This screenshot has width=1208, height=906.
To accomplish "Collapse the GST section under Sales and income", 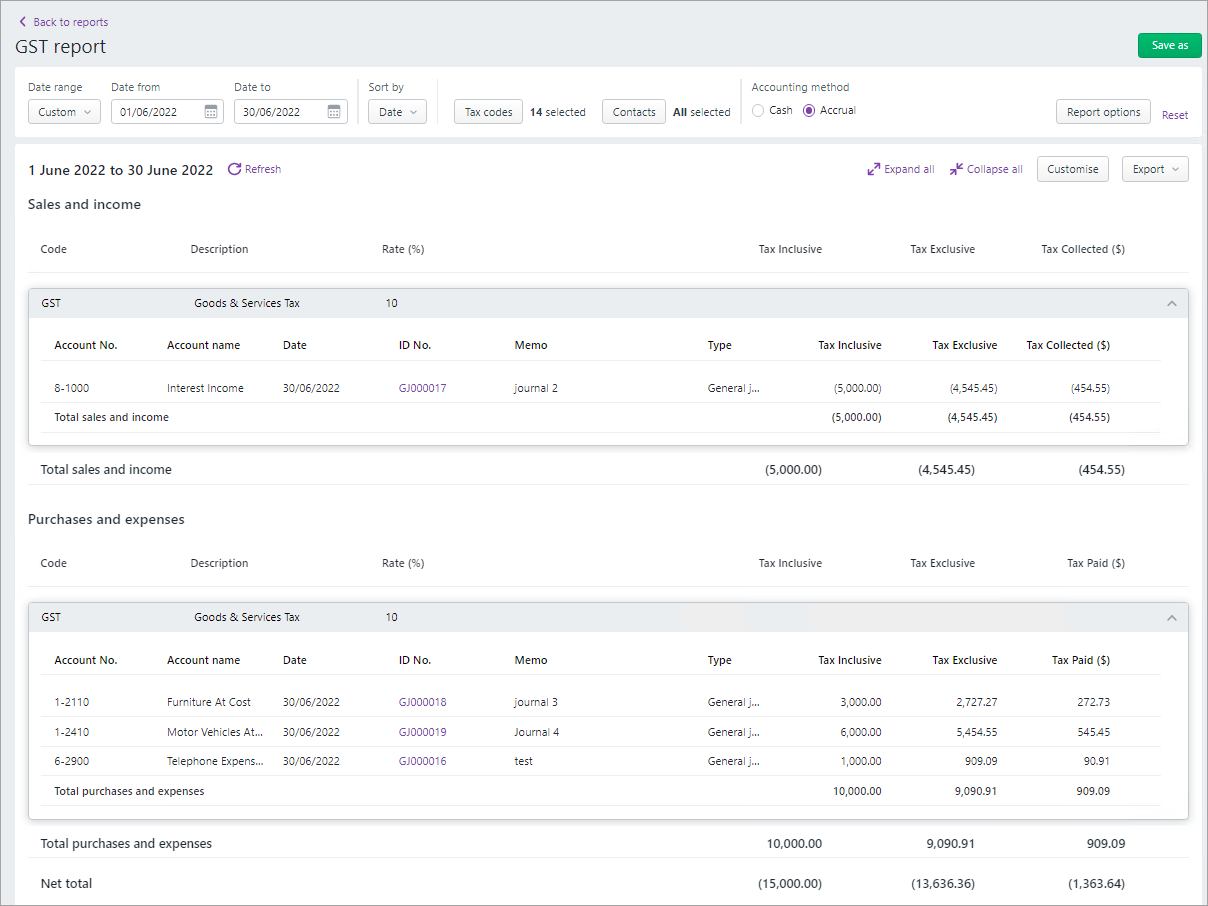I will click(1172, 304).
